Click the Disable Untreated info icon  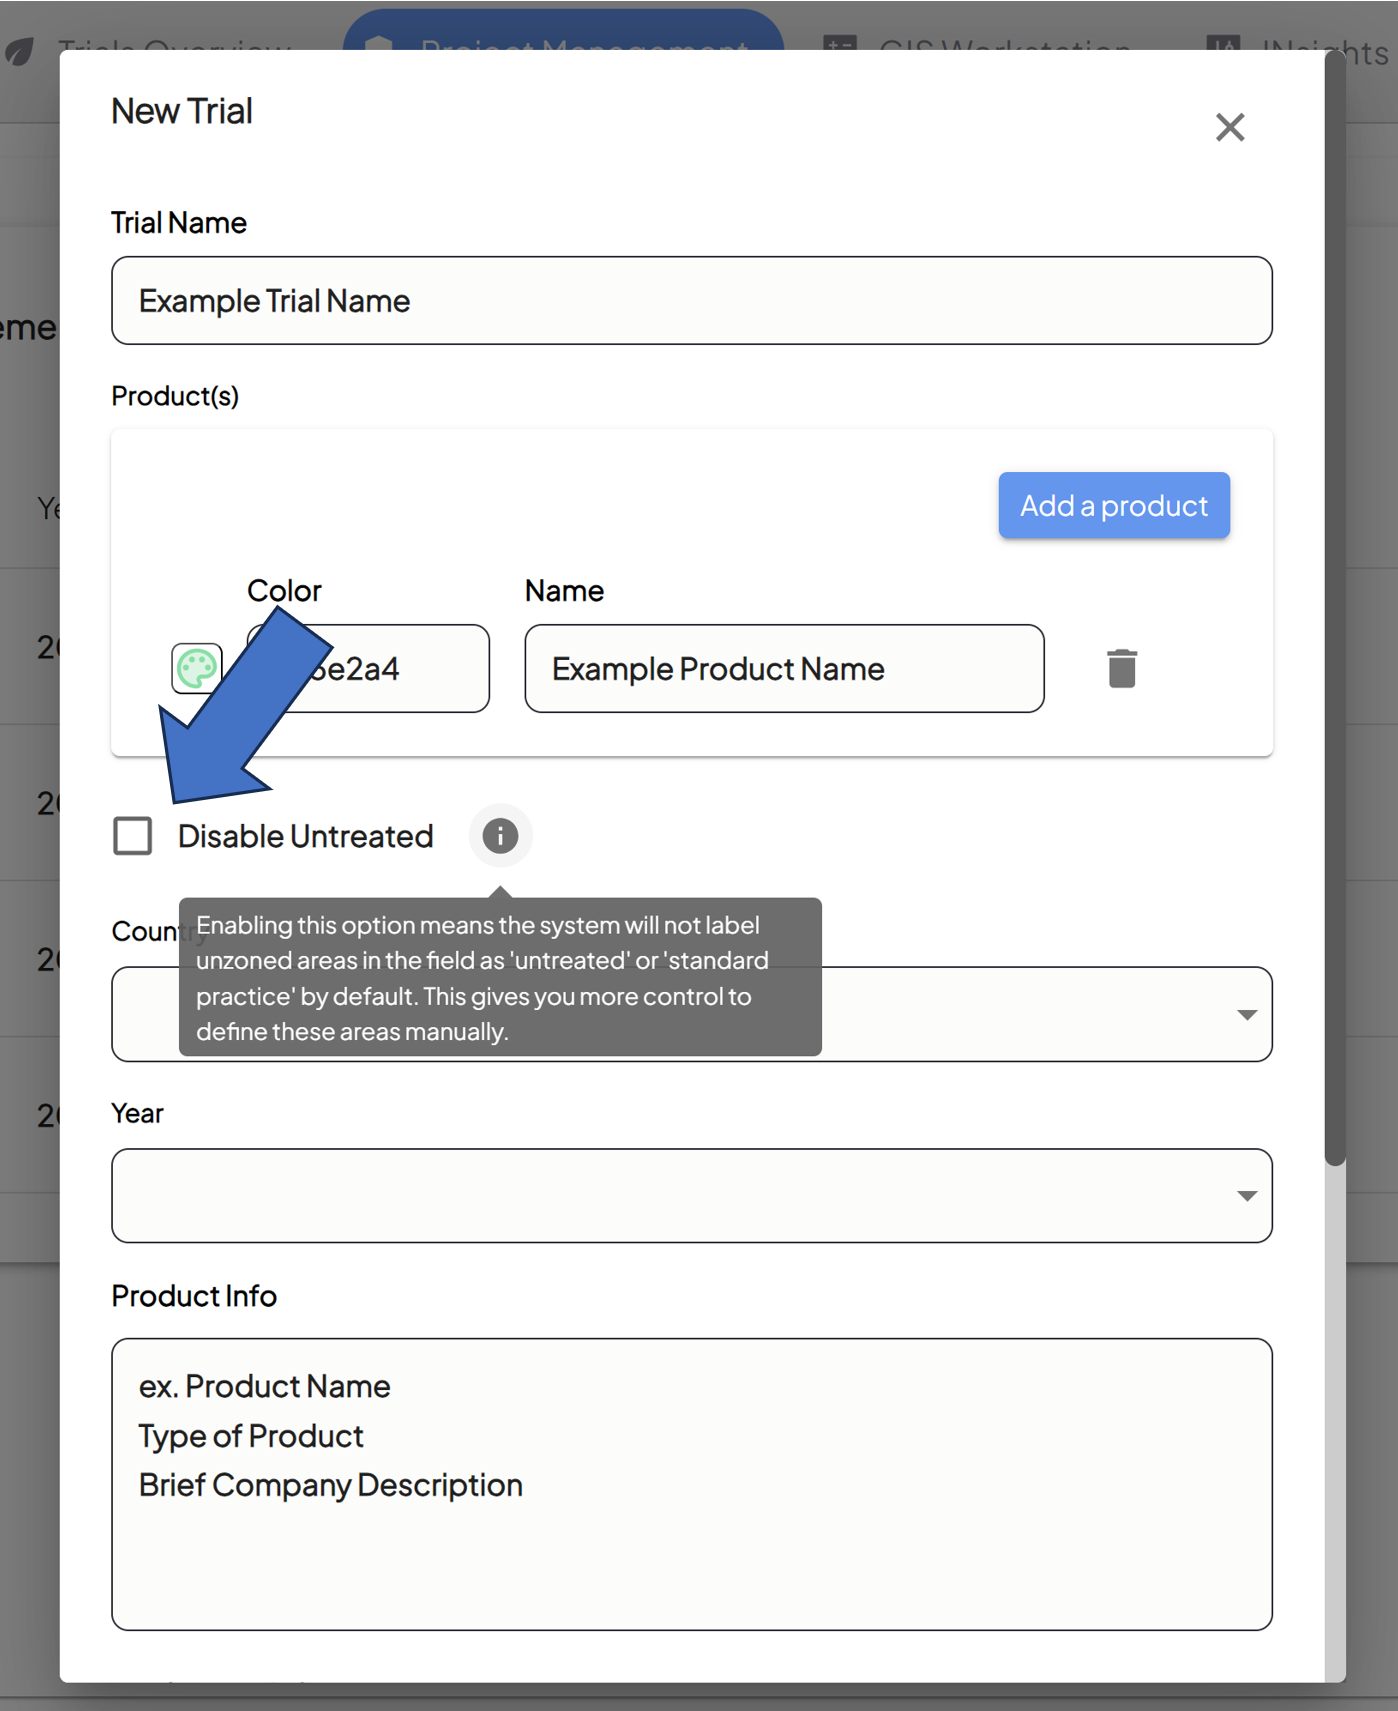[x=500, y=835]
